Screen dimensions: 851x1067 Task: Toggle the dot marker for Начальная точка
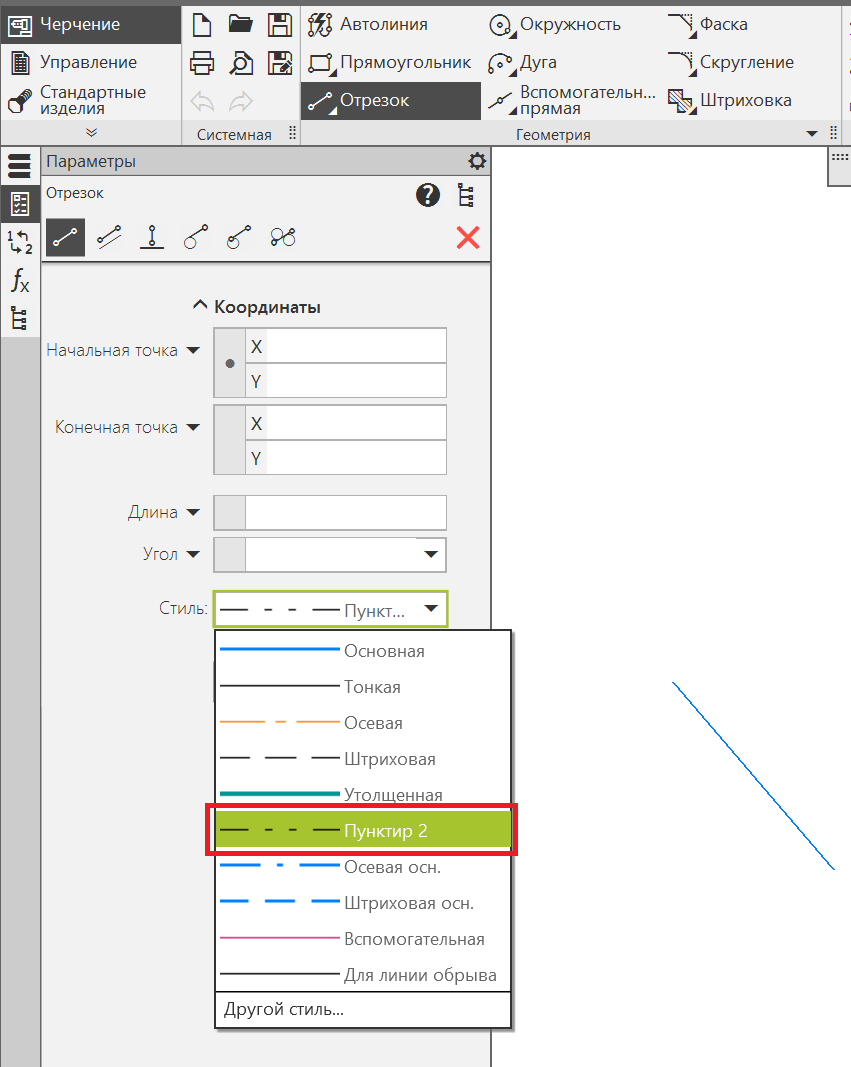tap(230, 364)
